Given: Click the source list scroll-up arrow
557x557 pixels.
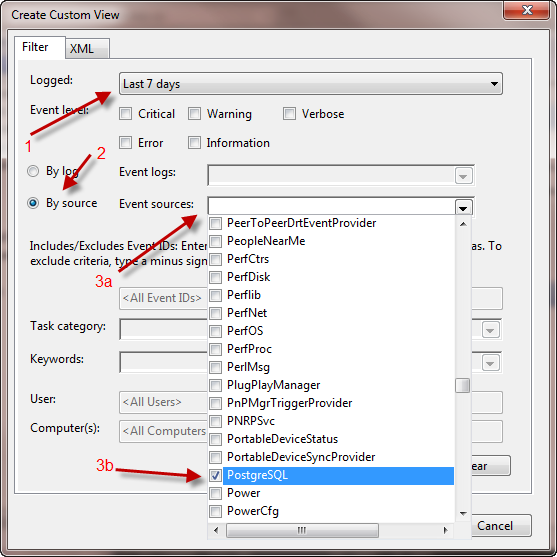Looking at the screenshot, I should tap(463, 224).
